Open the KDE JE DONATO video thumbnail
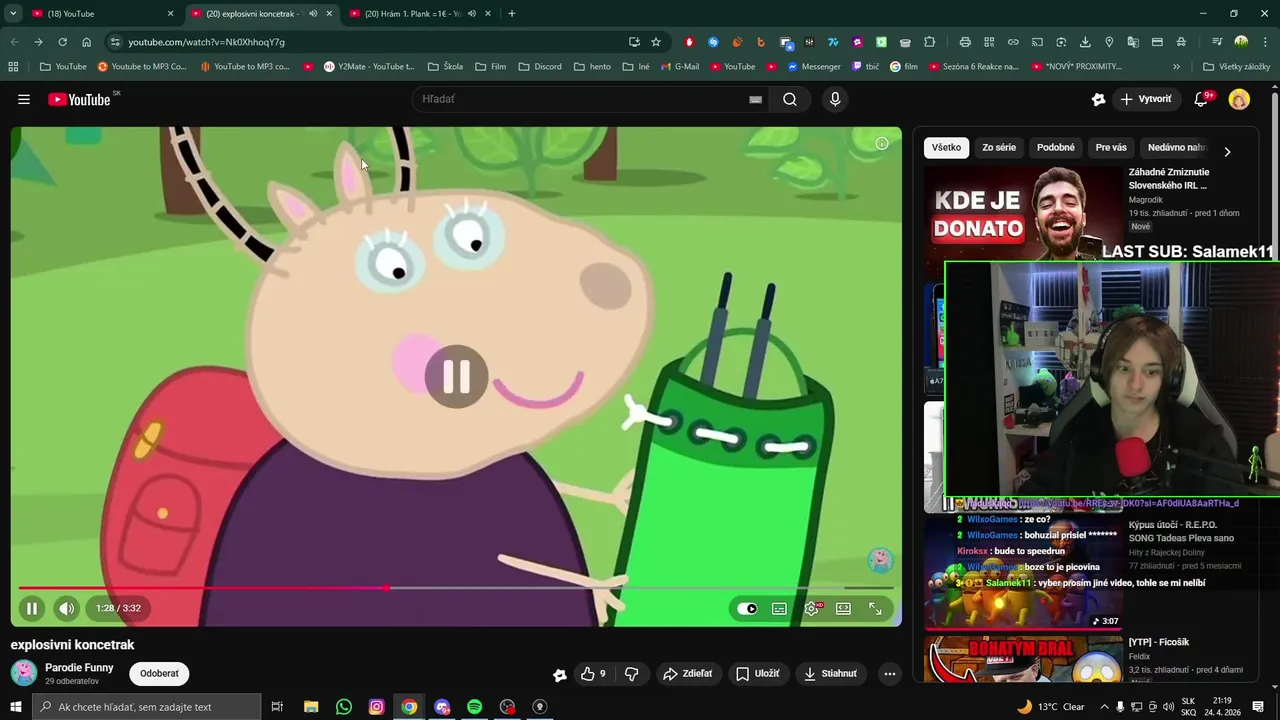The height and width of the screenshot is (720, 1280). 1022,215
